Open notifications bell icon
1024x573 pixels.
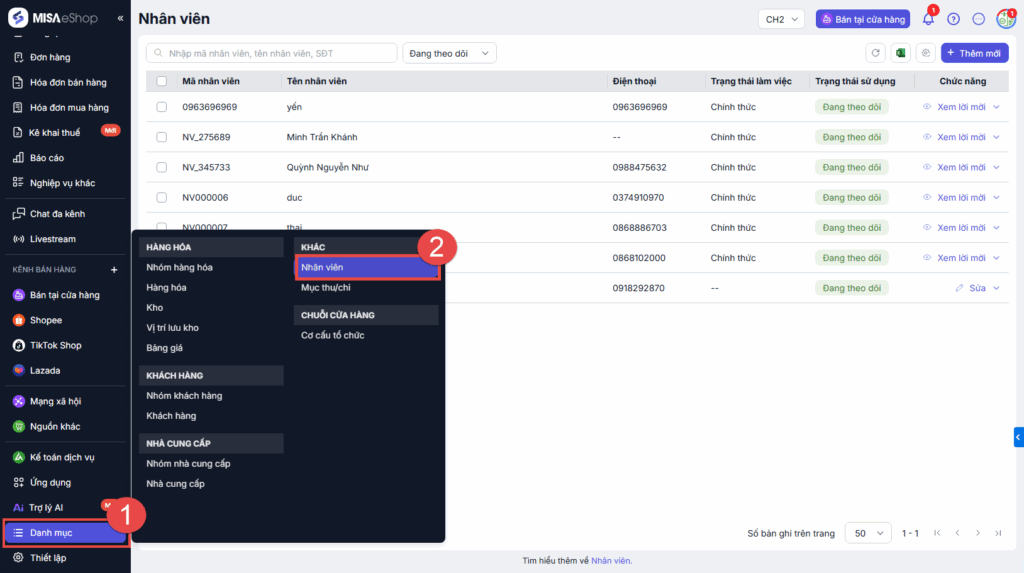coord(928,19)
